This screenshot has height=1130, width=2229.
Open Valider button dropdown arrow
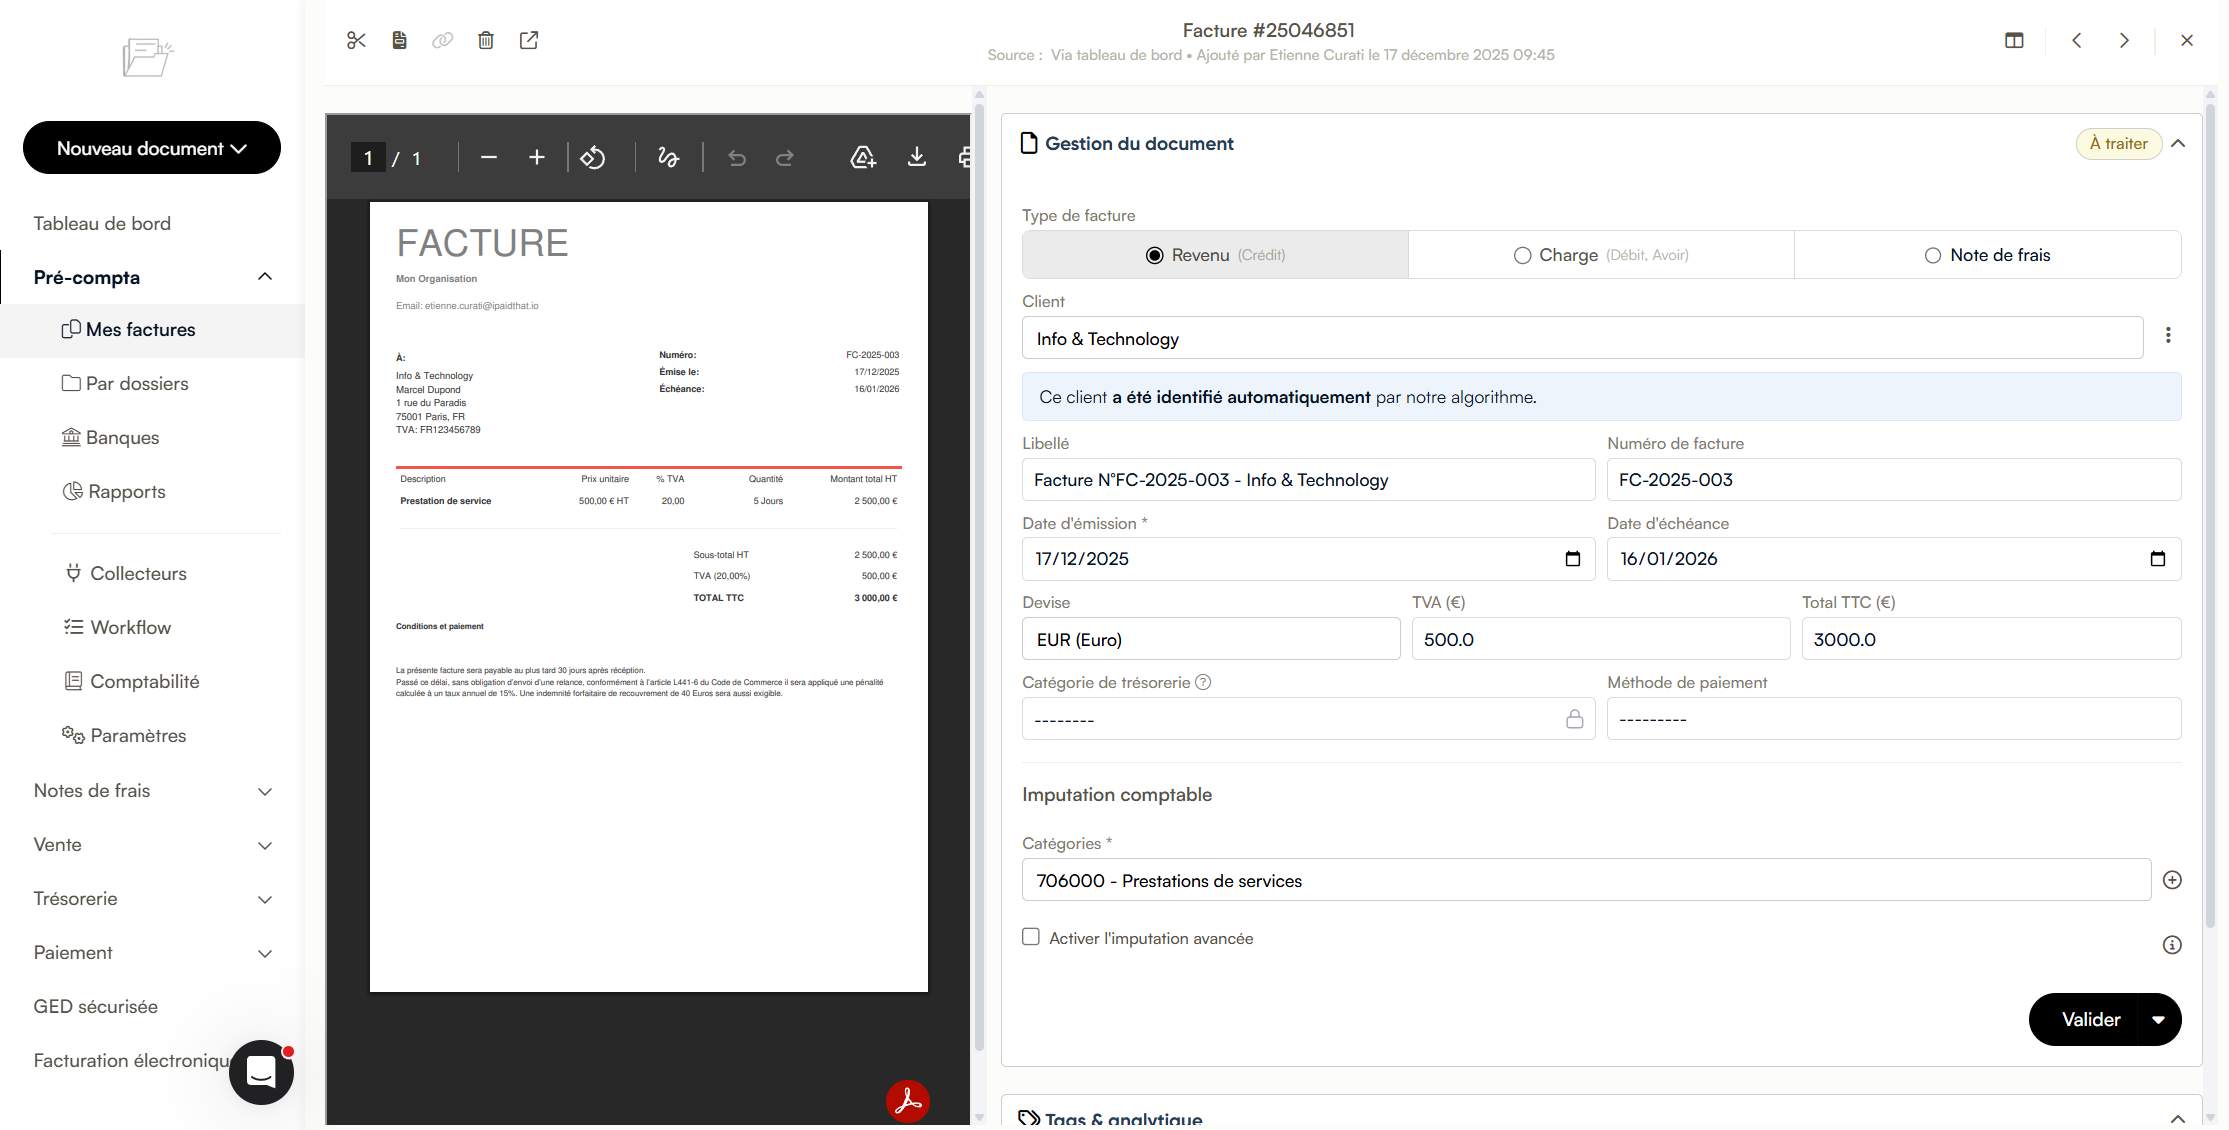[2159, 1020]
